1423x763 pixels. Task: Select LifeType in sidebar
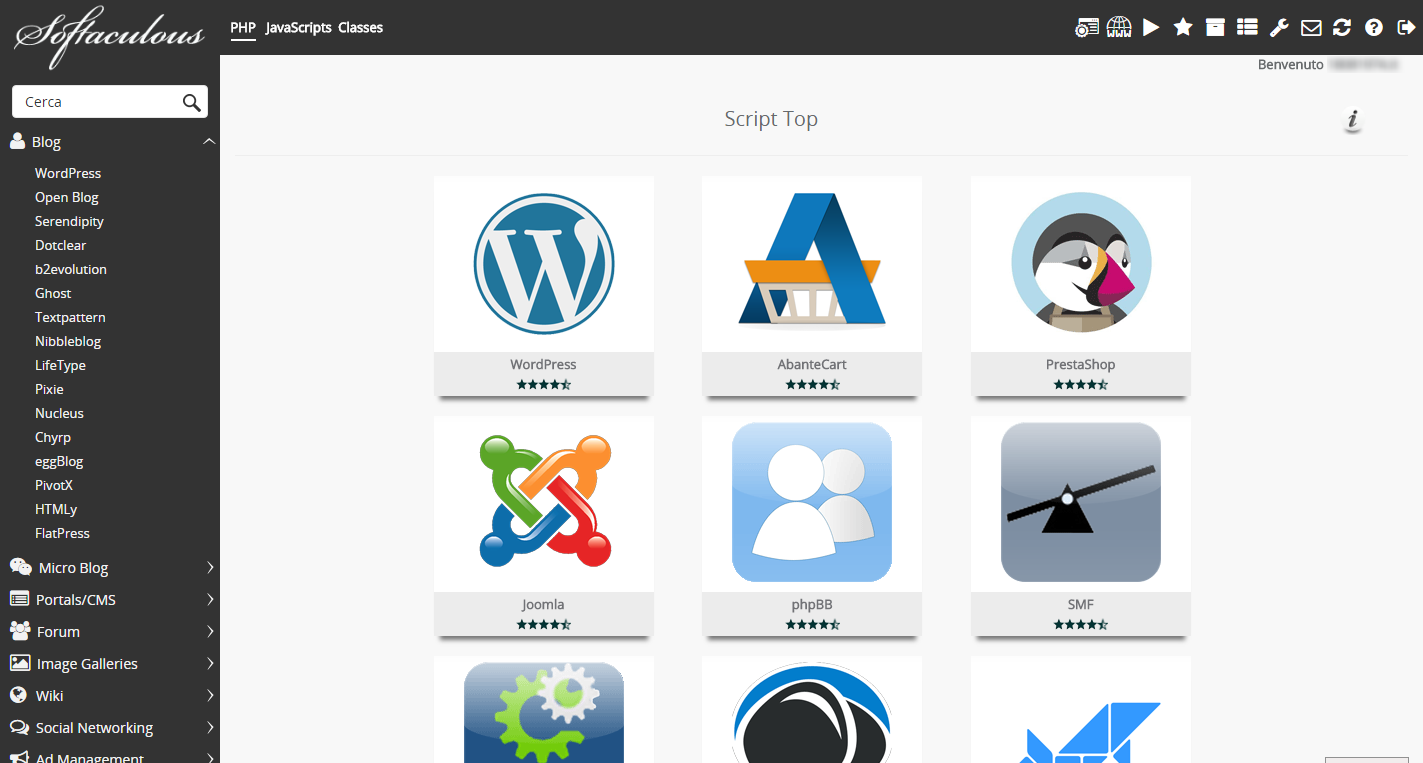pos(60,365)
